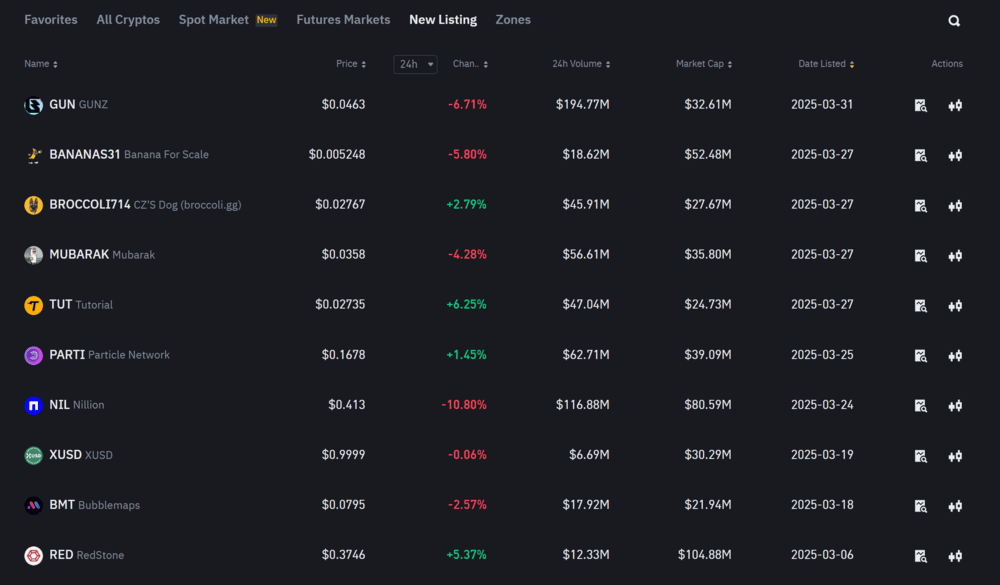Open details icon for BROCCOLI714 row
Viewport: 1000px width, 585px height.
[920, 205]
